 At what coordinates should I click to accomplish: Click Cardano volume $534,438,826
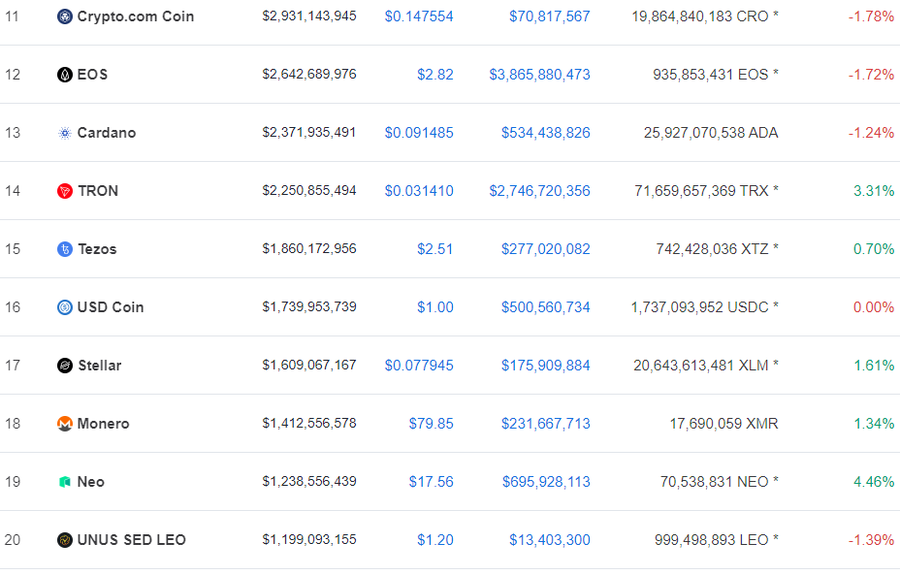(x=545, y=133)
